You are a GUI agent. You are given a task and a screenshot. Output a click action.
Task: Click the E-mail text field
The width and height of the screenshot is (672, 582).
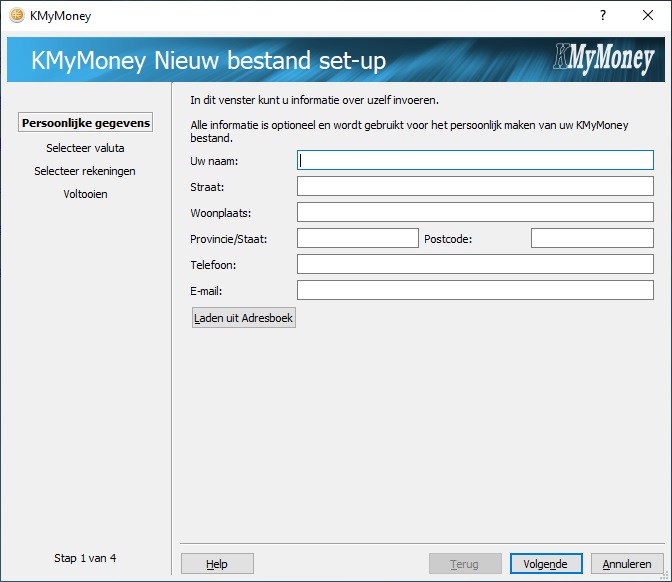(x=475, y=290)
